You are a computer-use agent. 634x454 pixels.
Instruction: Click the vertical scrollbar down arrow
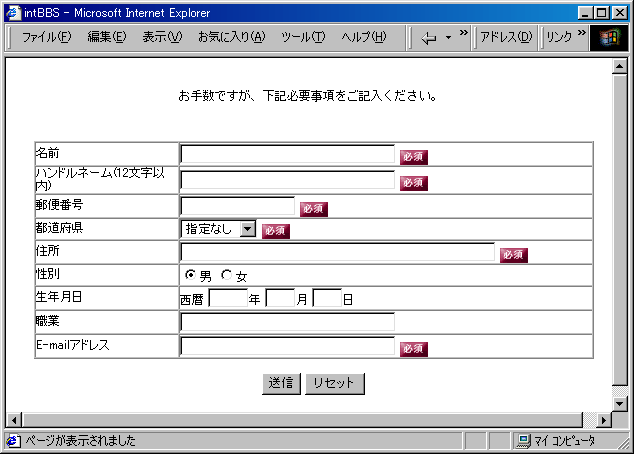[619, 403]
